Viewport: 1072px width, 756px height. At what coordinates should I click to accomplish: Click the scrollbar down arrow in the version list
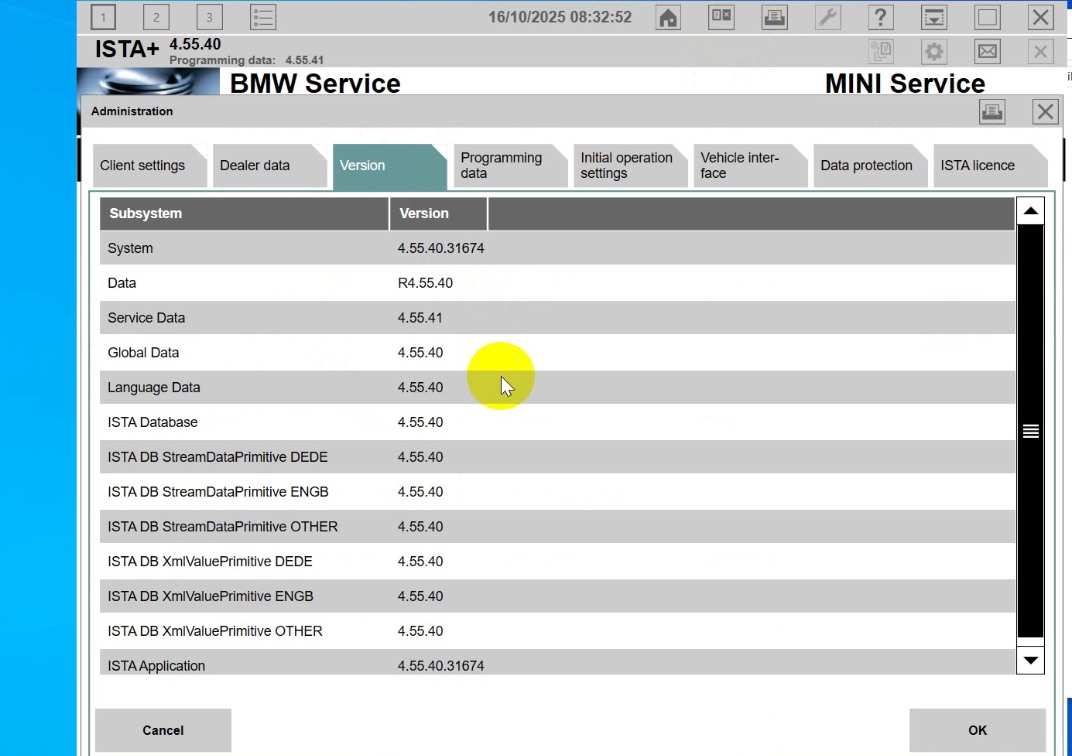click(1030, 660)
